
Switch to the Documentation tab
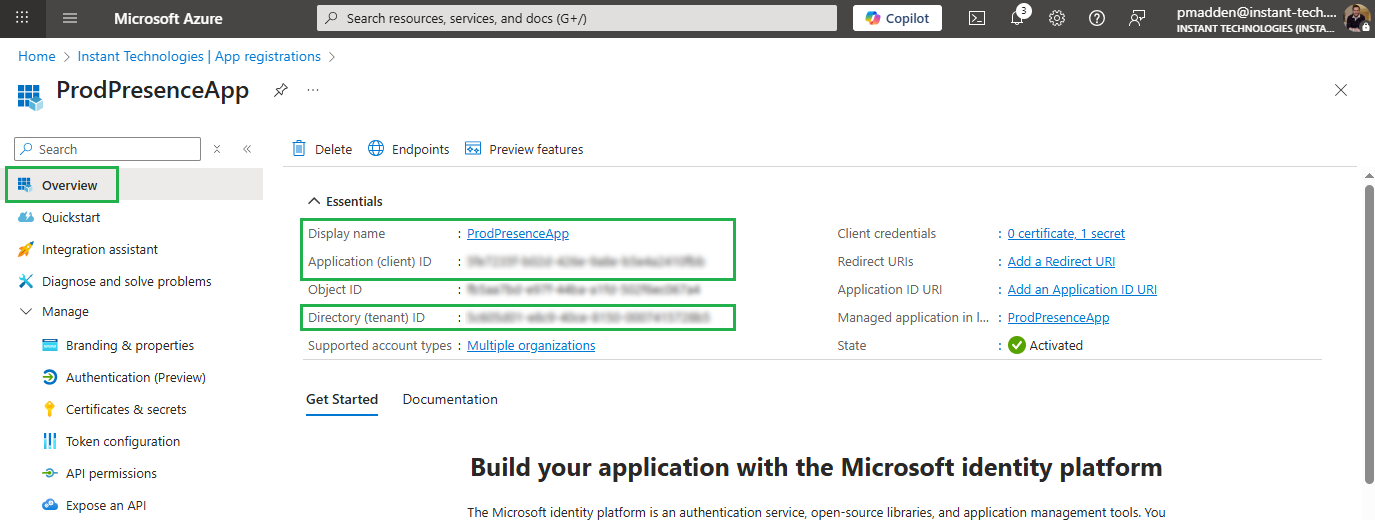point(450,399)
